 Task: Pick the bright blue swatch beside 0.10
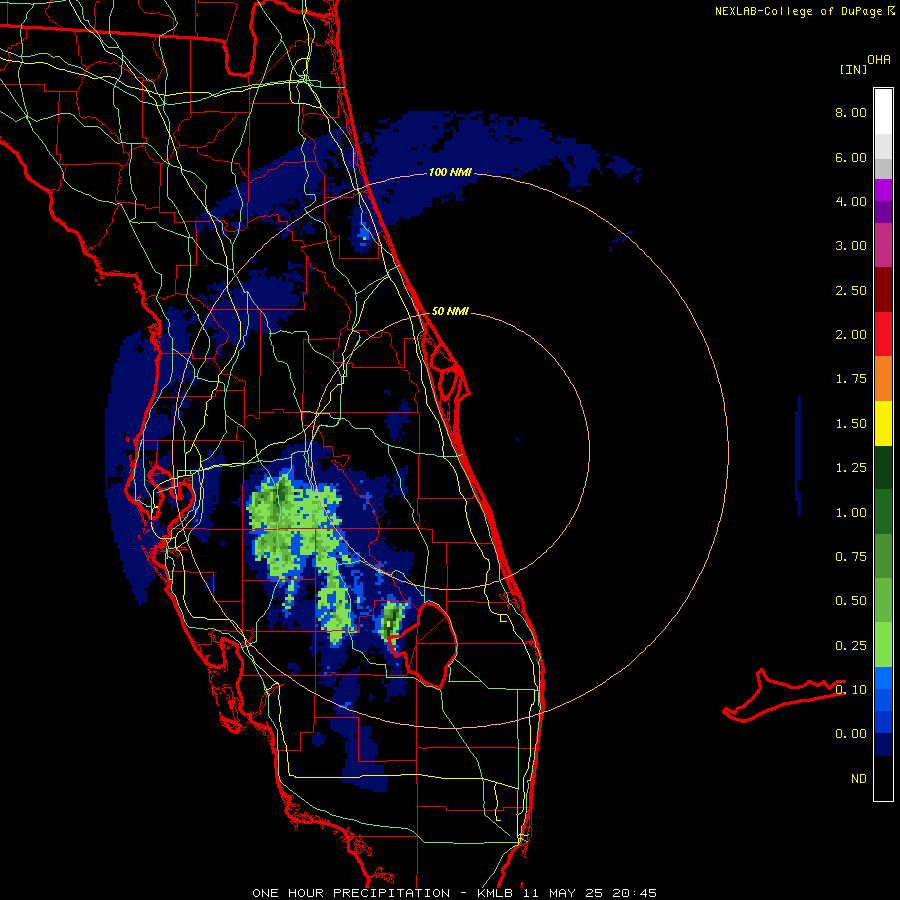pos(883,678)
